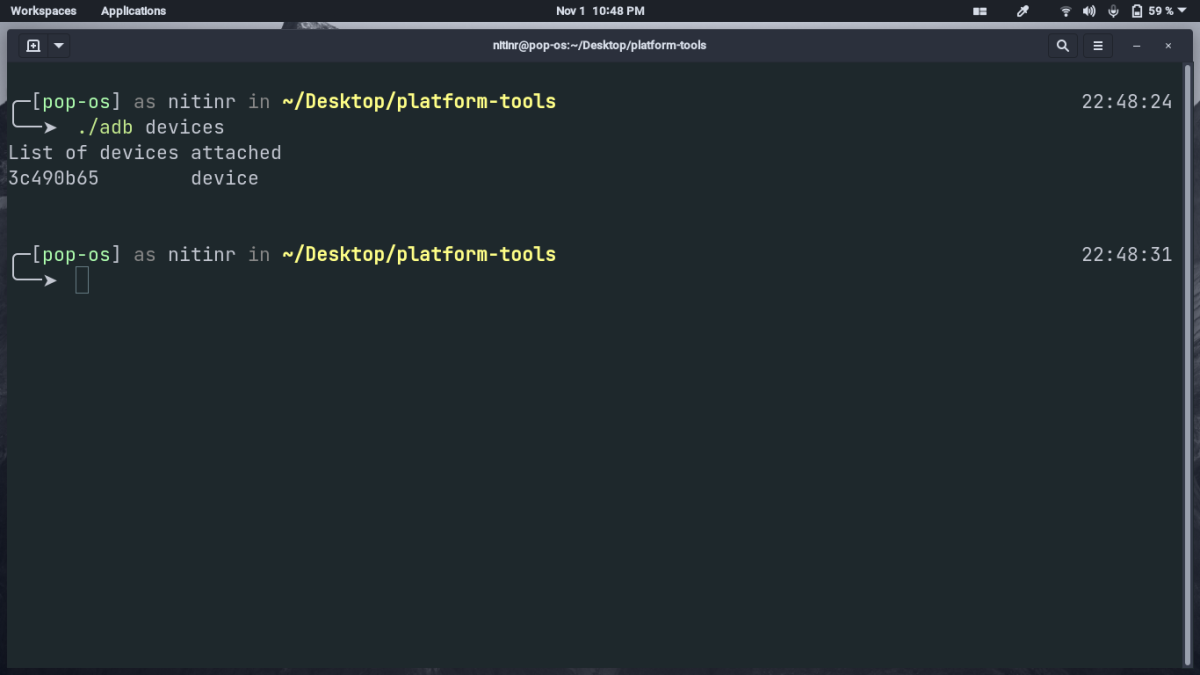Click the battery icon
This screenshot has height=675, width=1200.
1137,11
